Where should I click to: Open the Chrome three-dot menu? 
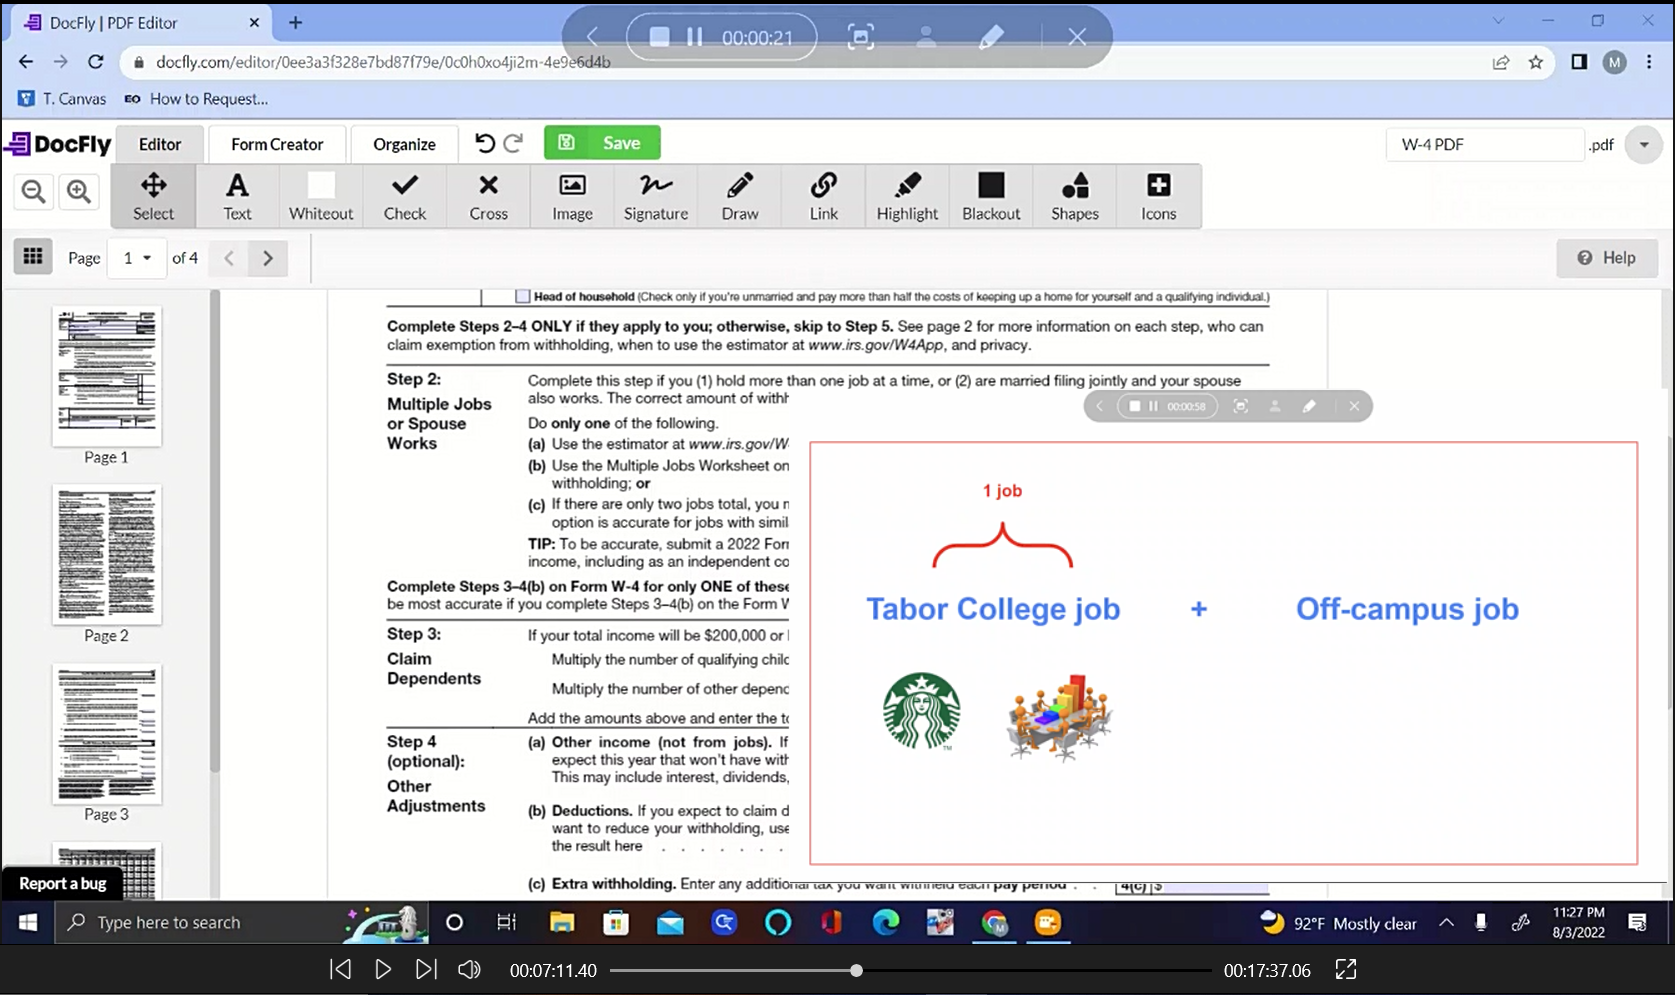(1649, 62)
